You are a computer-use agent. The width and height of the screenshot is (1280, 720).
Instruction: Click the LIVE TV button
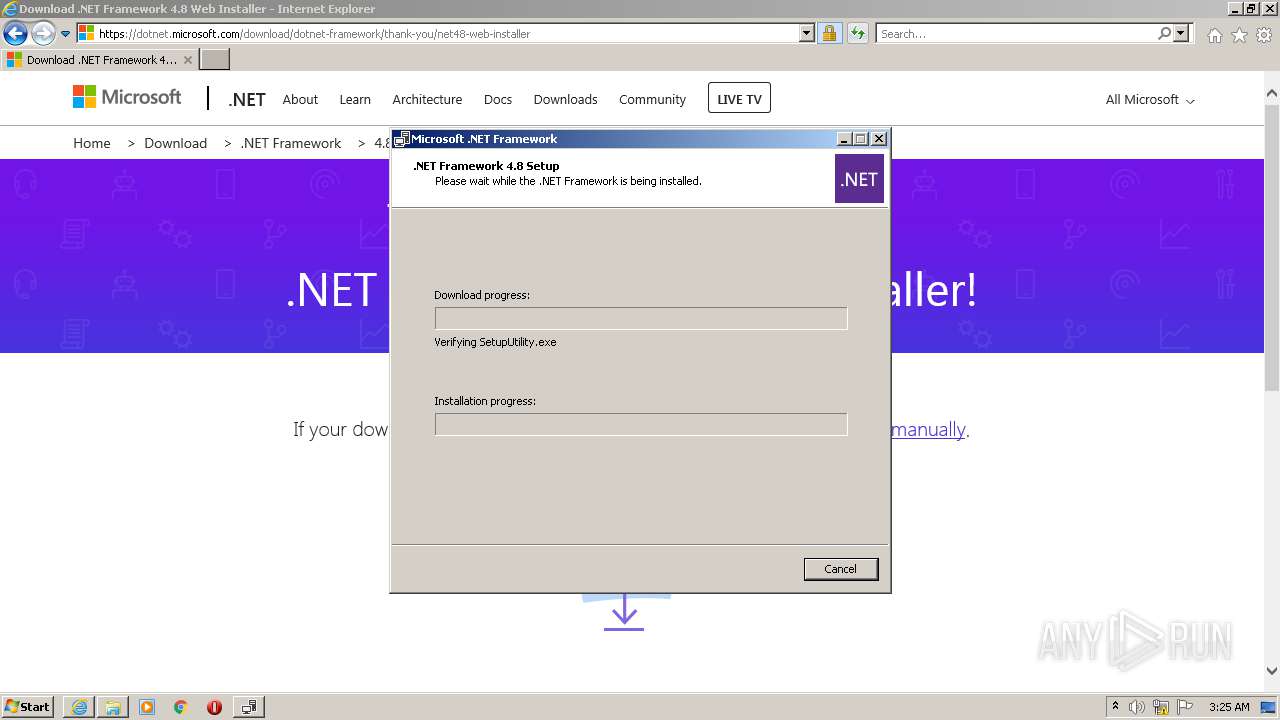tap(739, 98)
